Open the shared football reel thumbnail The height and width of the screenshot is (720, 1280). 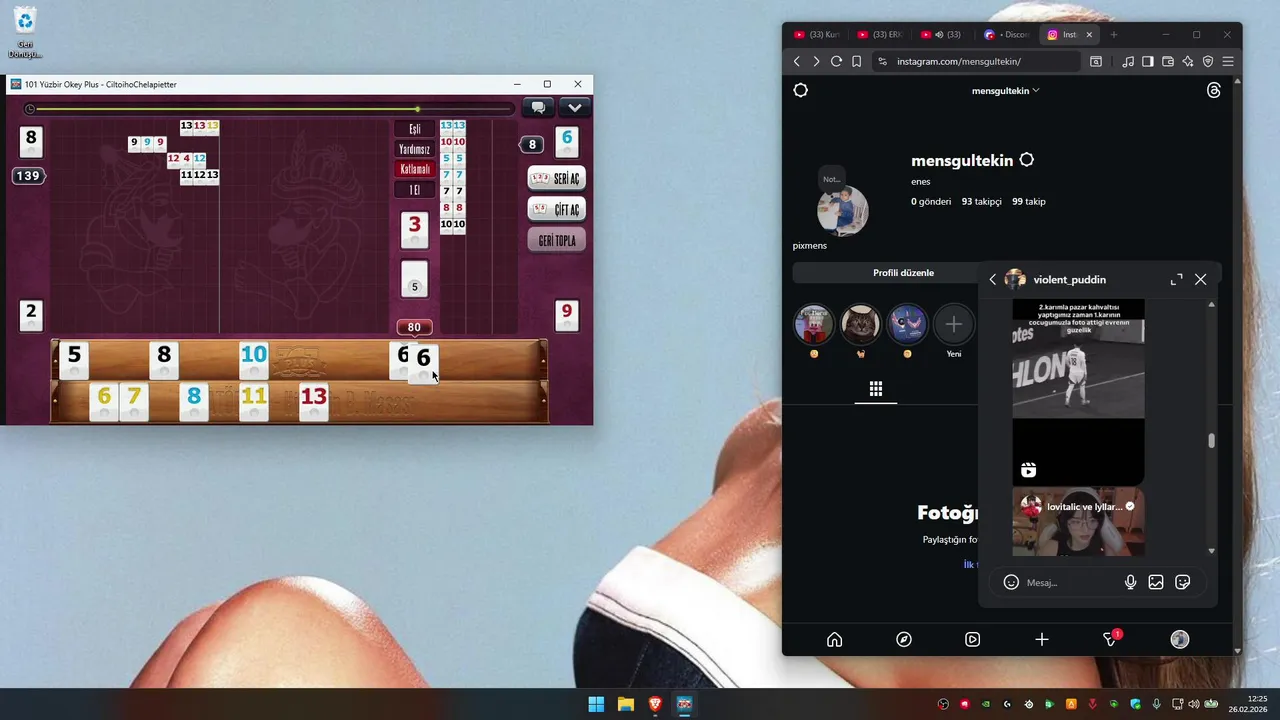(x=1078, y=393)
